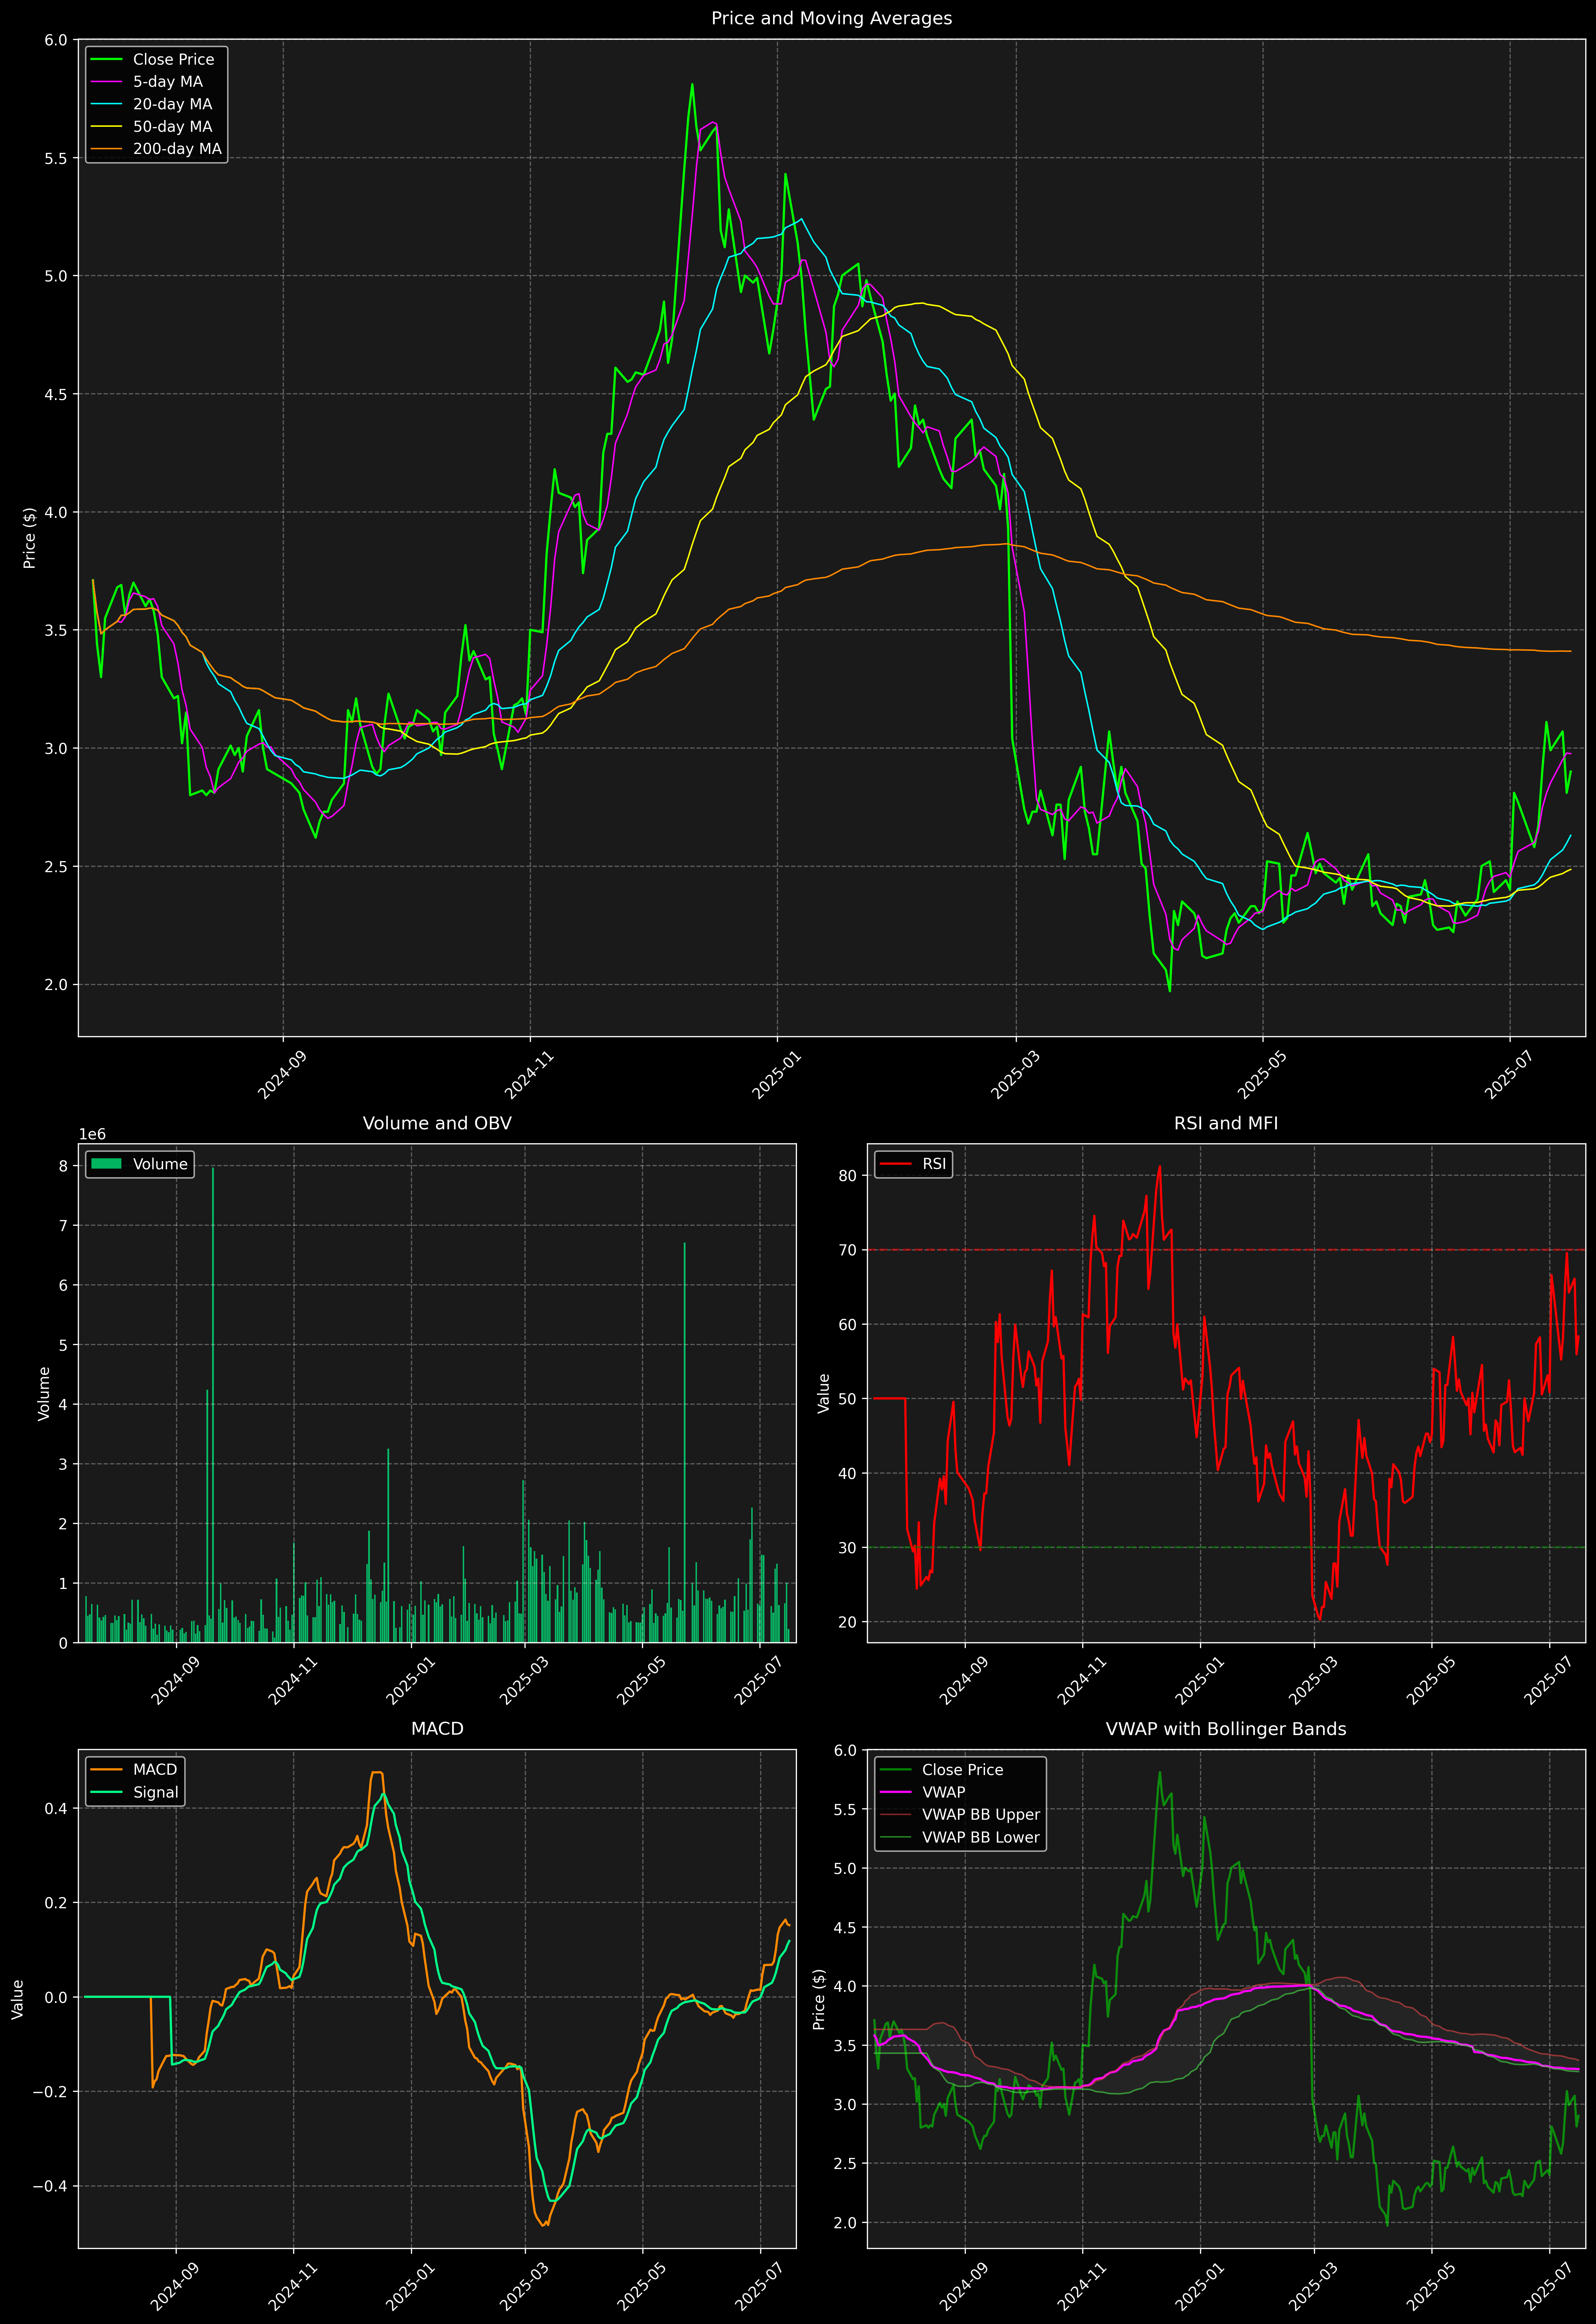The image size is (1596, 2324).
Task: Click "VWAP with Bollinger Bands" chart title
Action: pyautogui.click(x=1226, y=1729)
